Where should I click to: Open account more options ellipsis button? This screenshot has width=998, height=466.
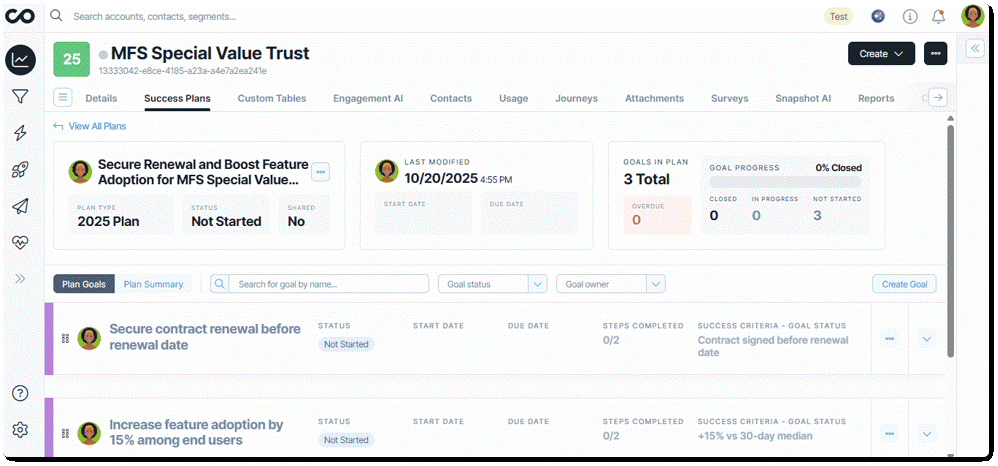coord(936,53)
